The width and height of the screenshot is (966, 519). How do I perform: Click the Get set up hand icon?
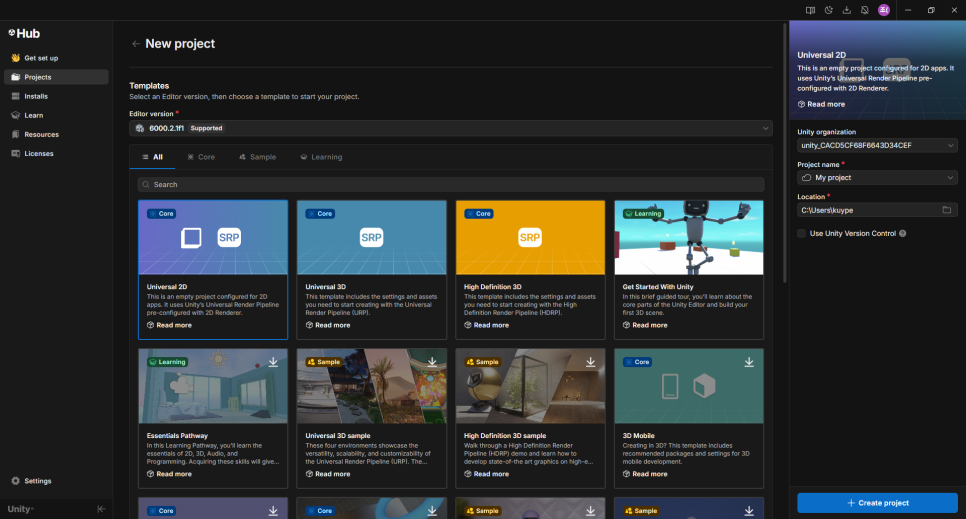tap(15, 58)
